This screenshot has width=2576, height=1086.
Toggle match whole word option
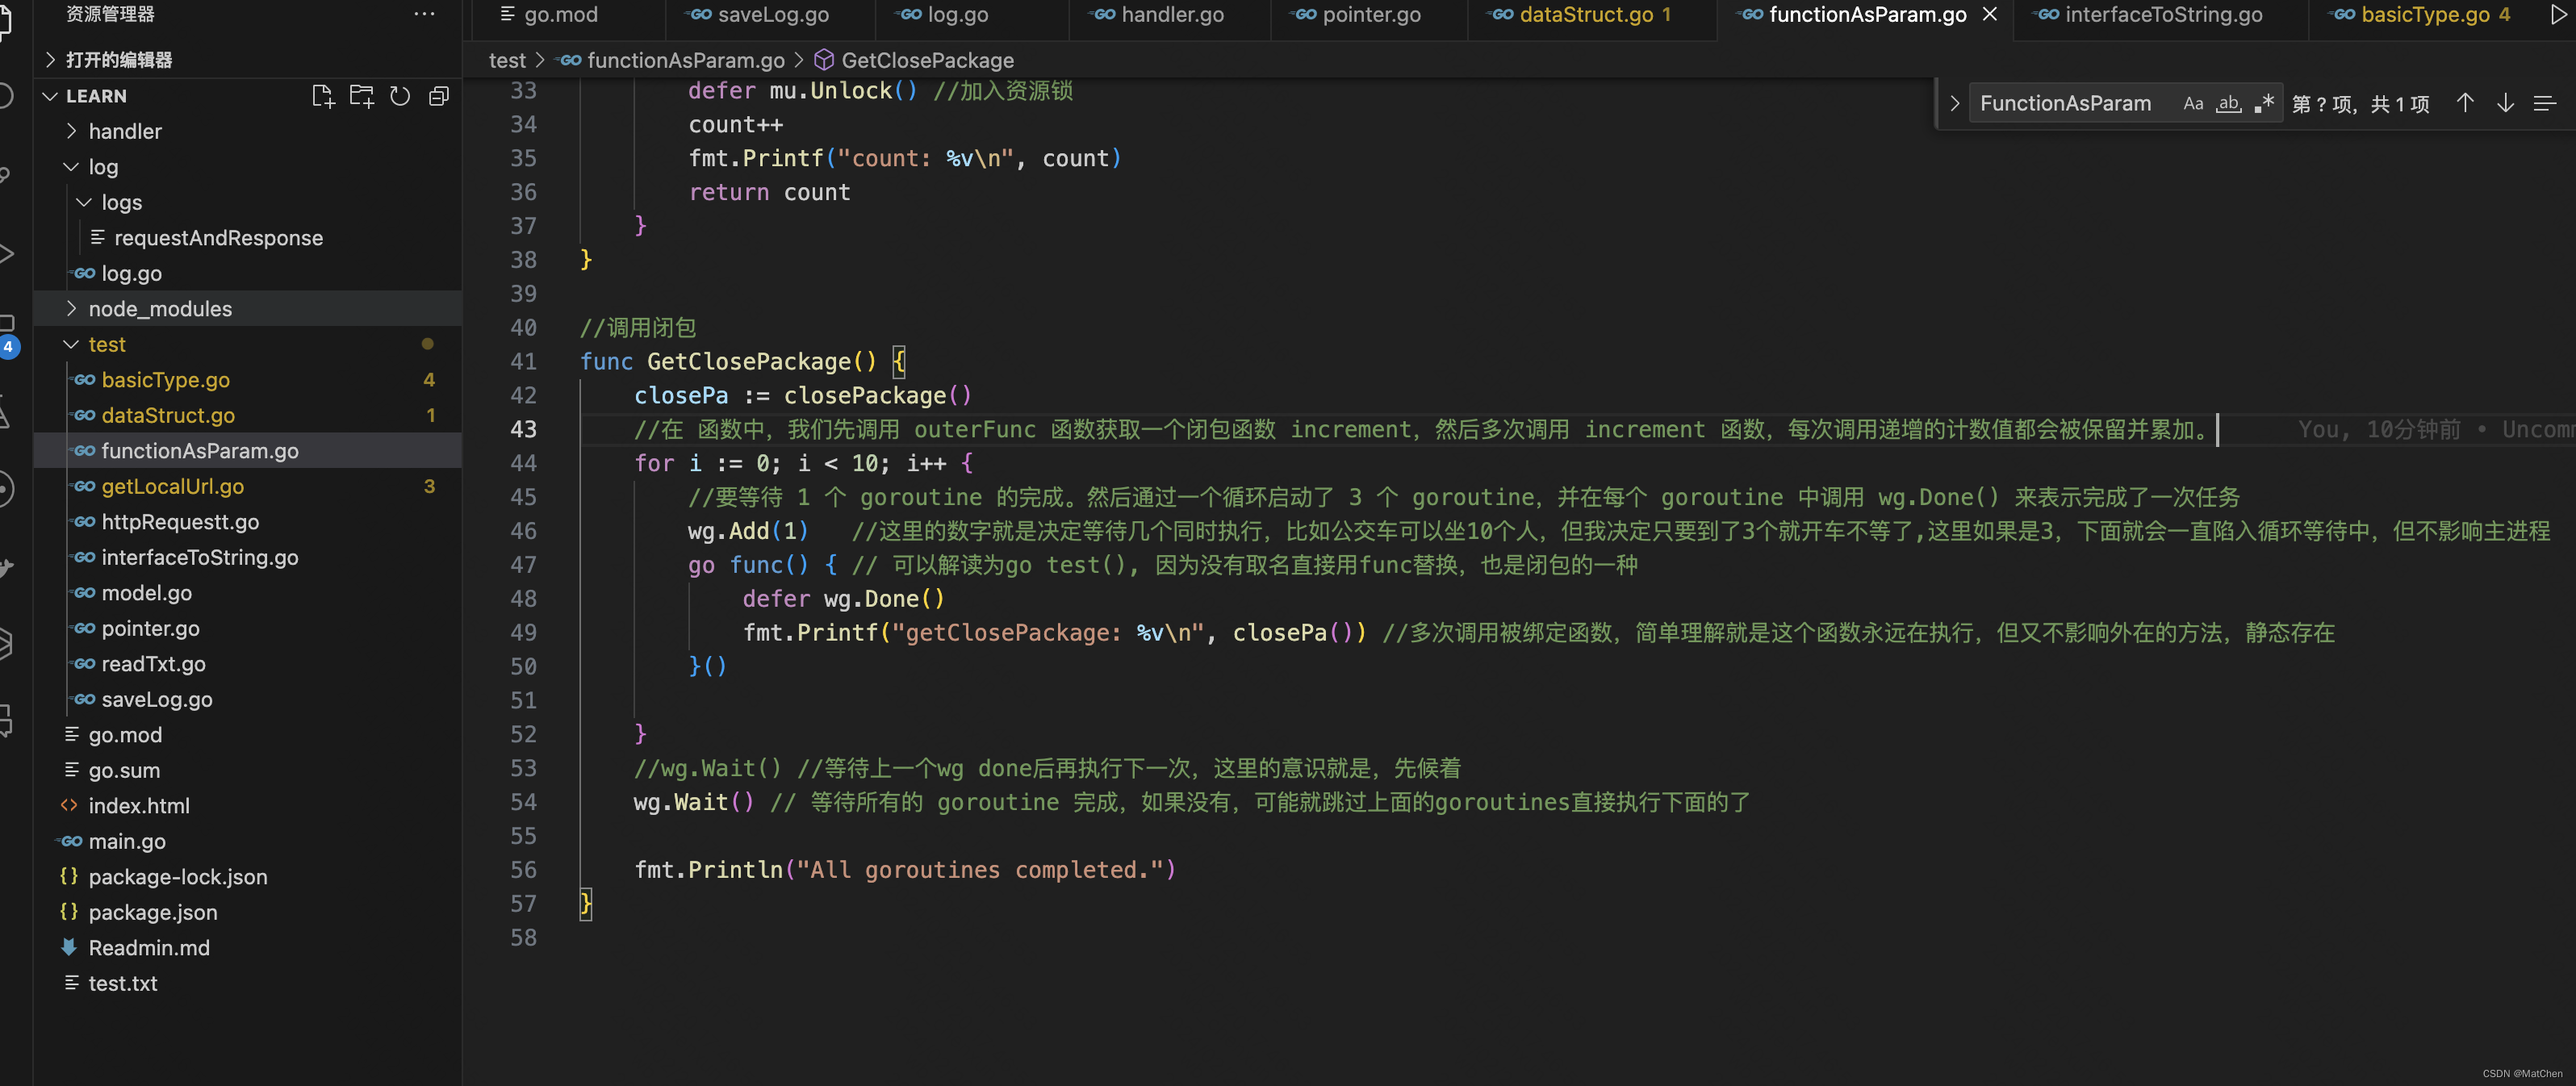point(2229,103)
